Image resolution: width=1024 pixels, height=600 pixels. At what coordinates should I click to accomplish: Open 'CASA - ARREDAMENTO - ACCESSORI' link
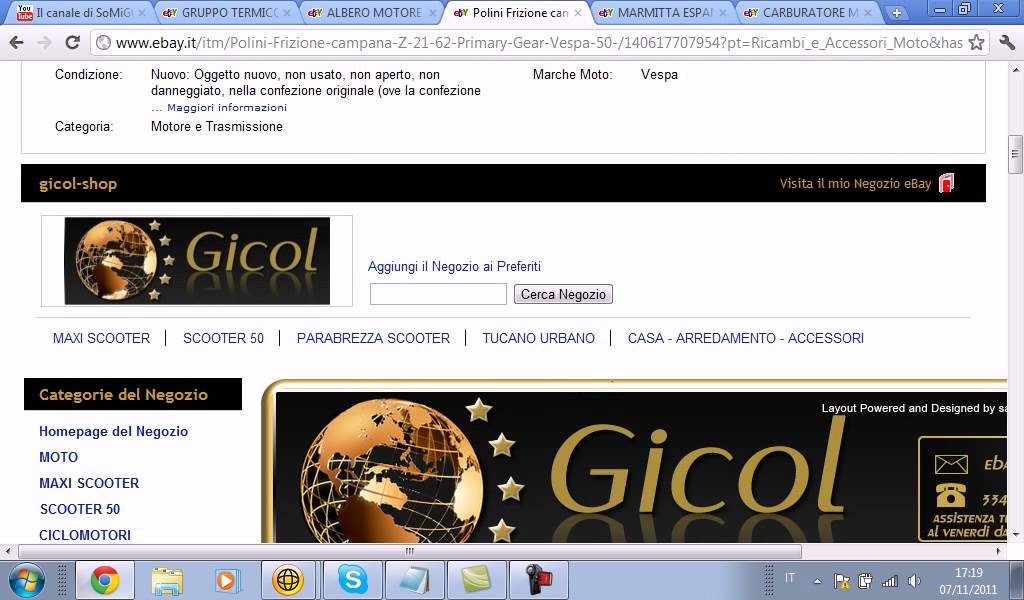pyautogui.click(x=746, y=338)
